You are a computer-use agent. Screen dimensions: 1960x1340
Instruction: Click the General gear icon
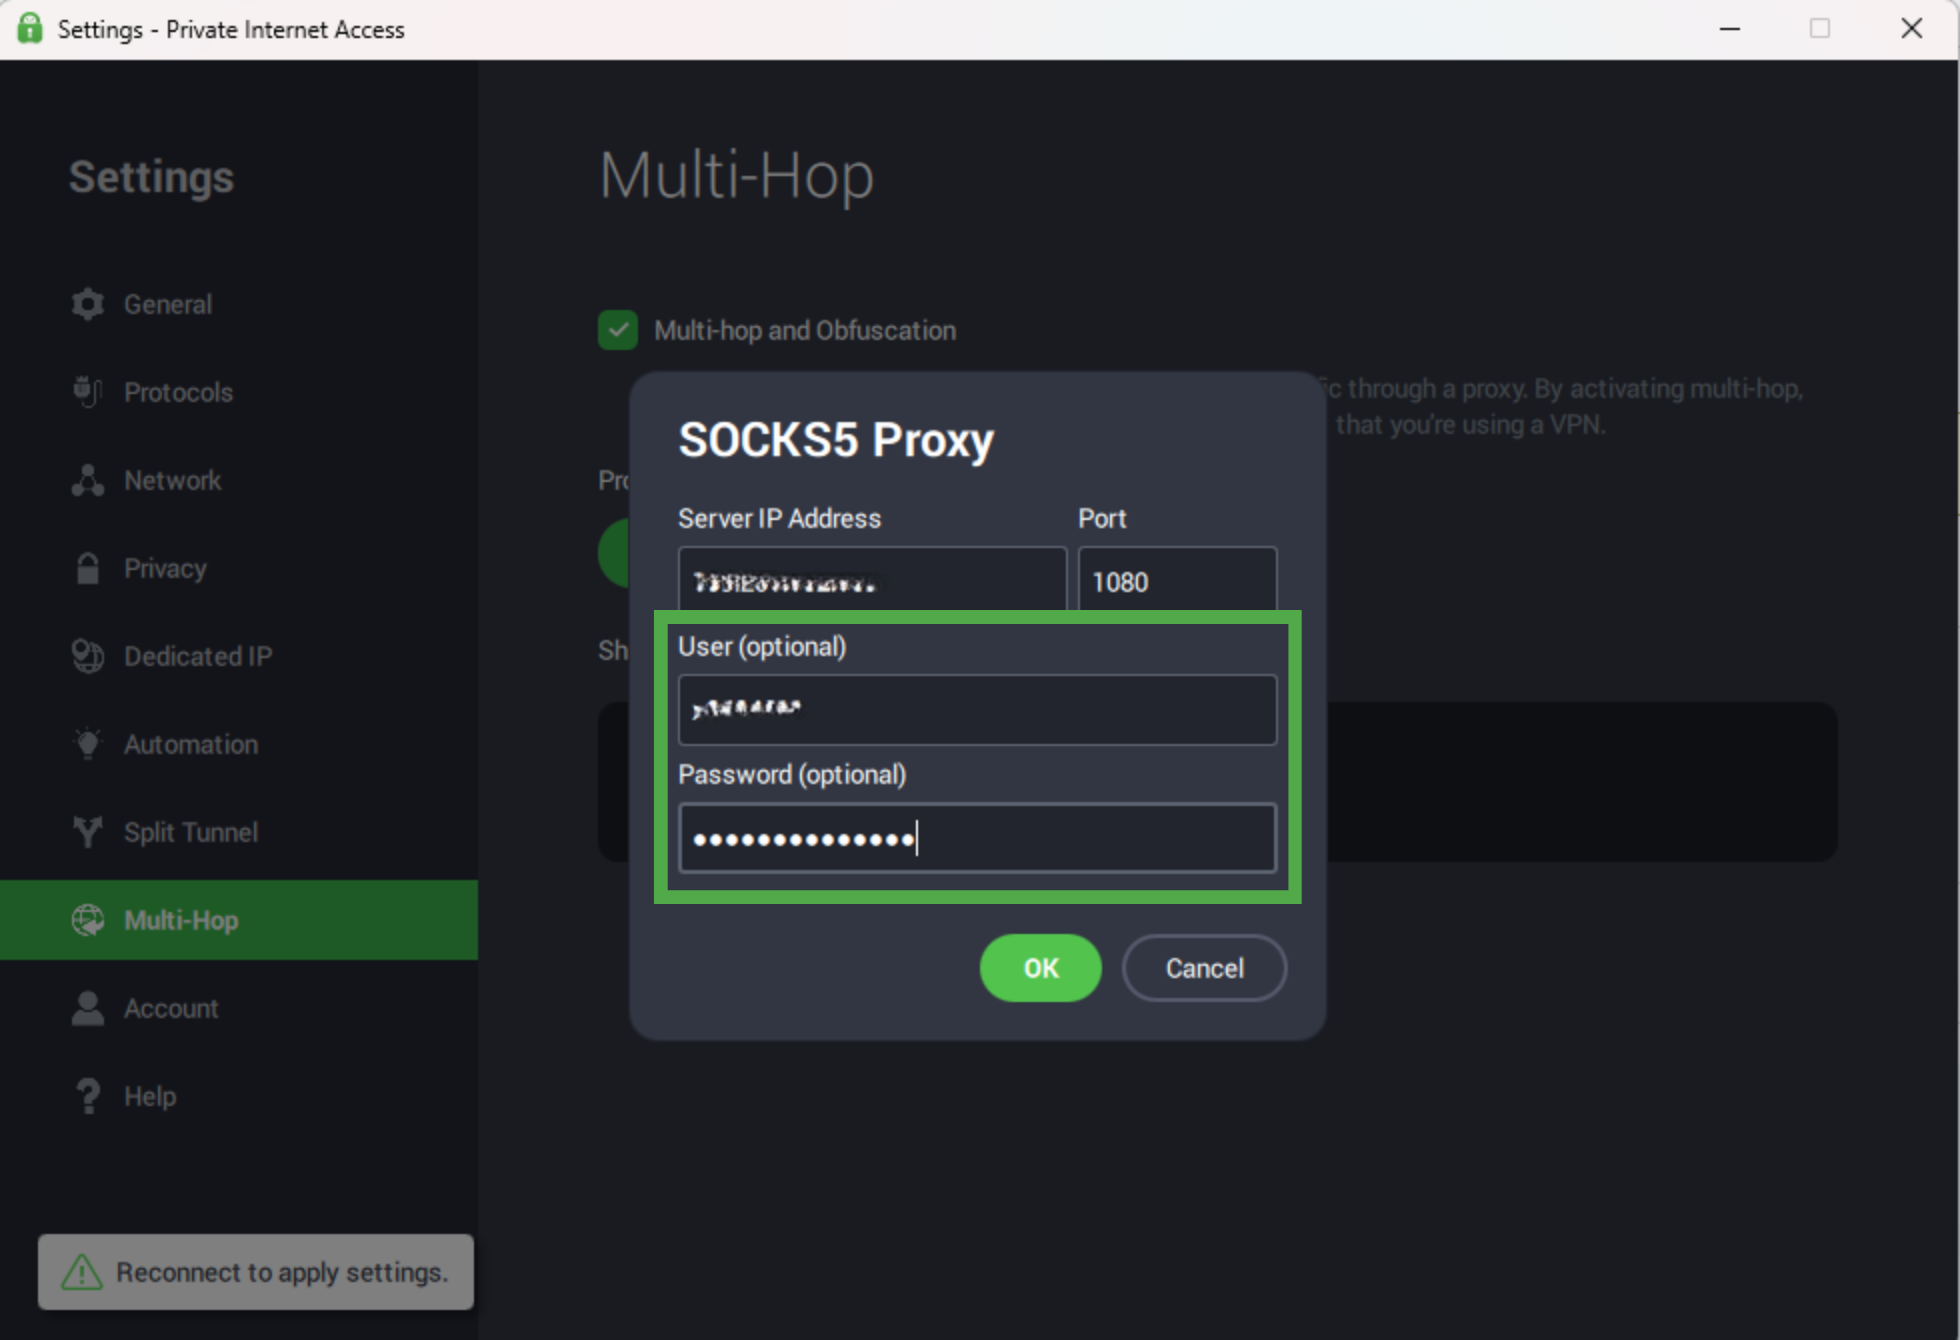pos(88,304)
